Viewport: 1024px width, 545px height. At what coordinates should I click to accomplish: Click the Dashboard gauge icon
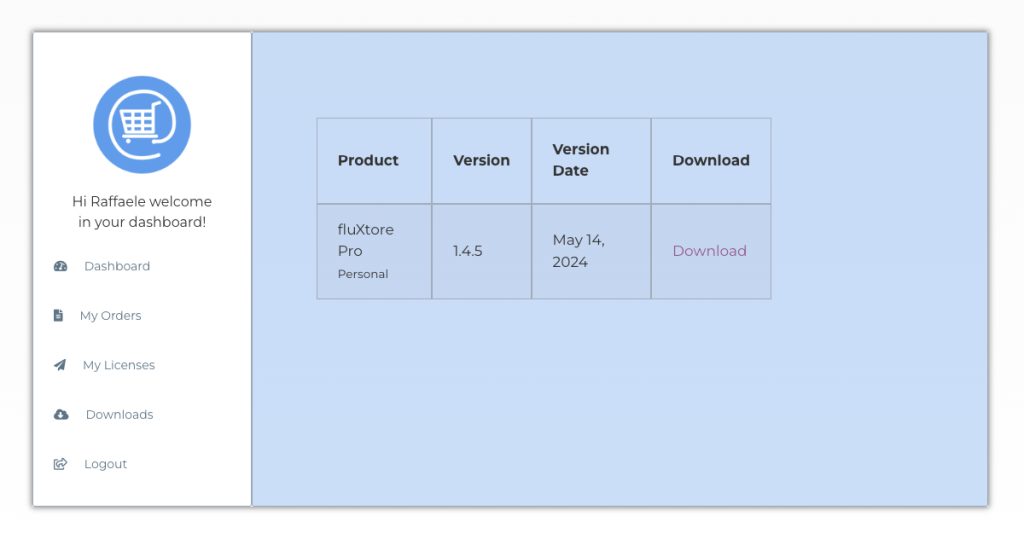coord(60,266)
